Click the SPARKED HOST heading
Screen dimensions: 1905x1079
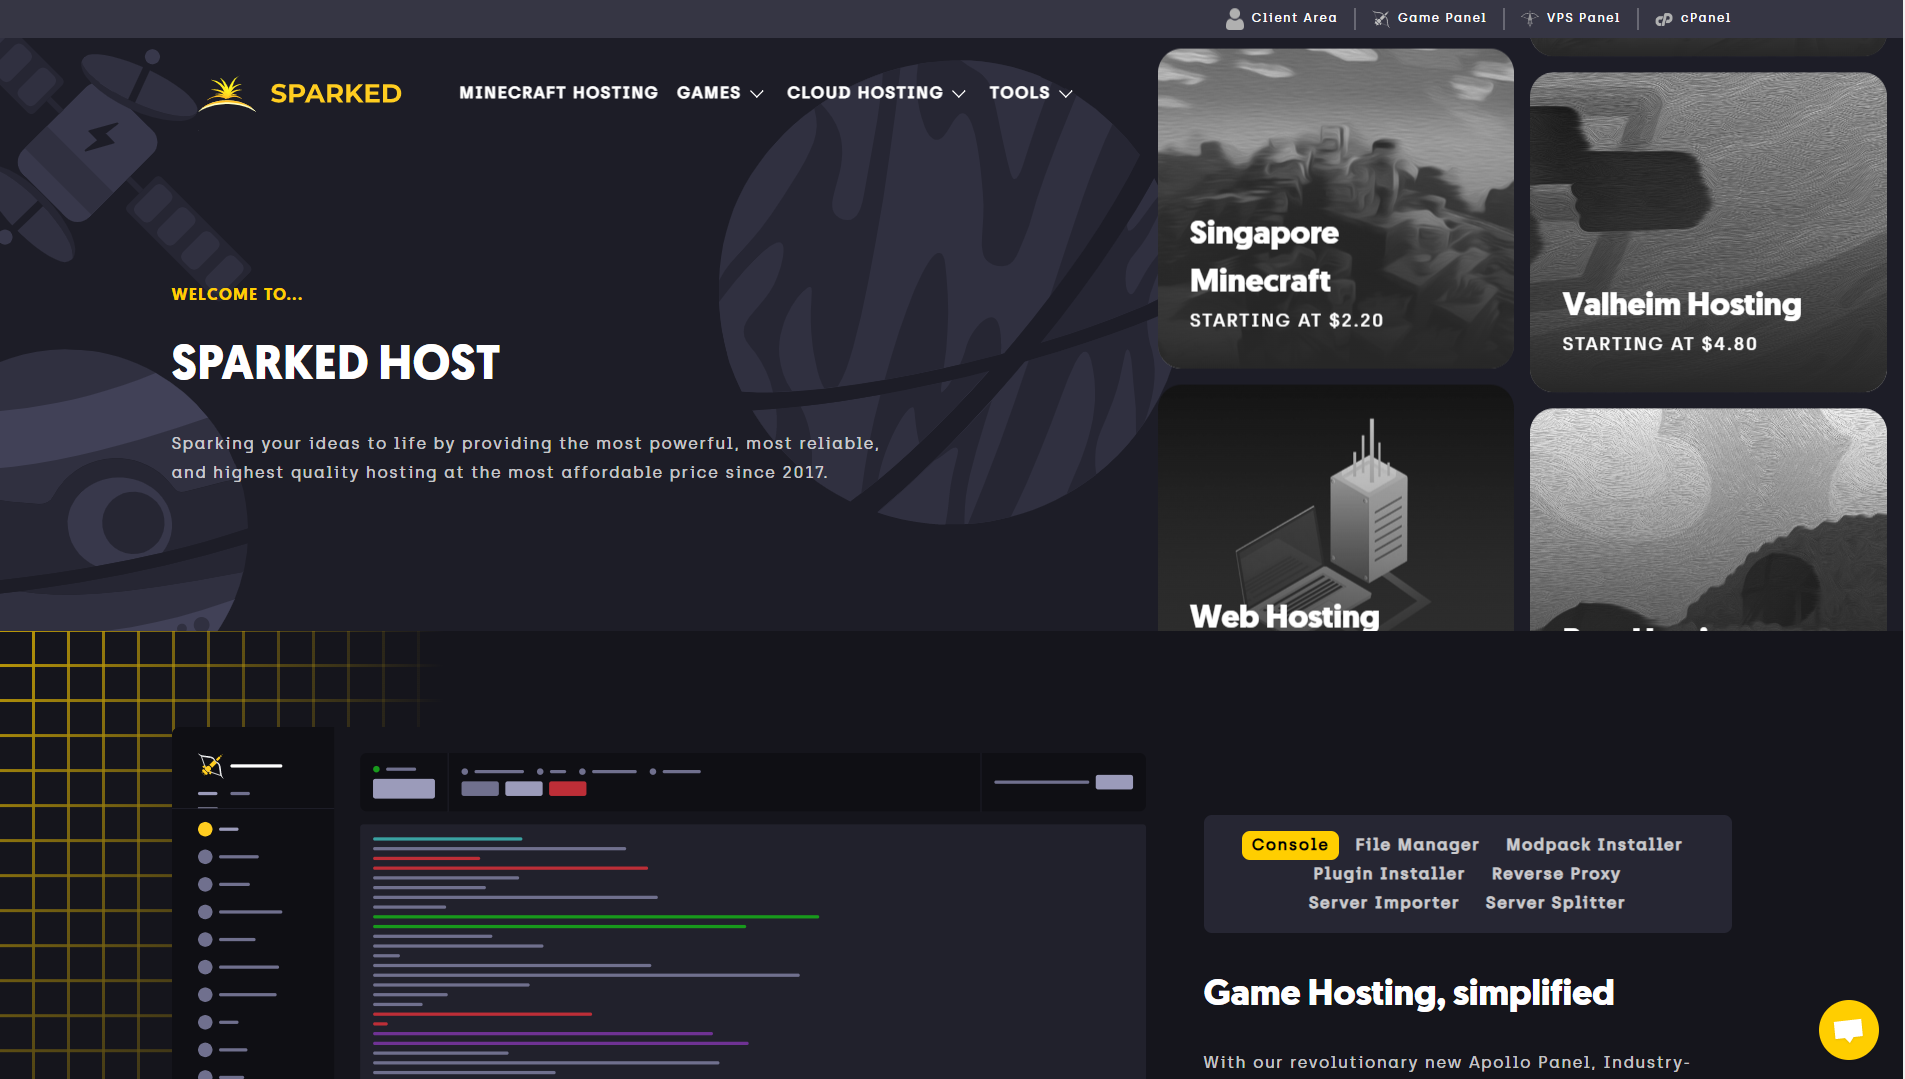coord(335,363)
